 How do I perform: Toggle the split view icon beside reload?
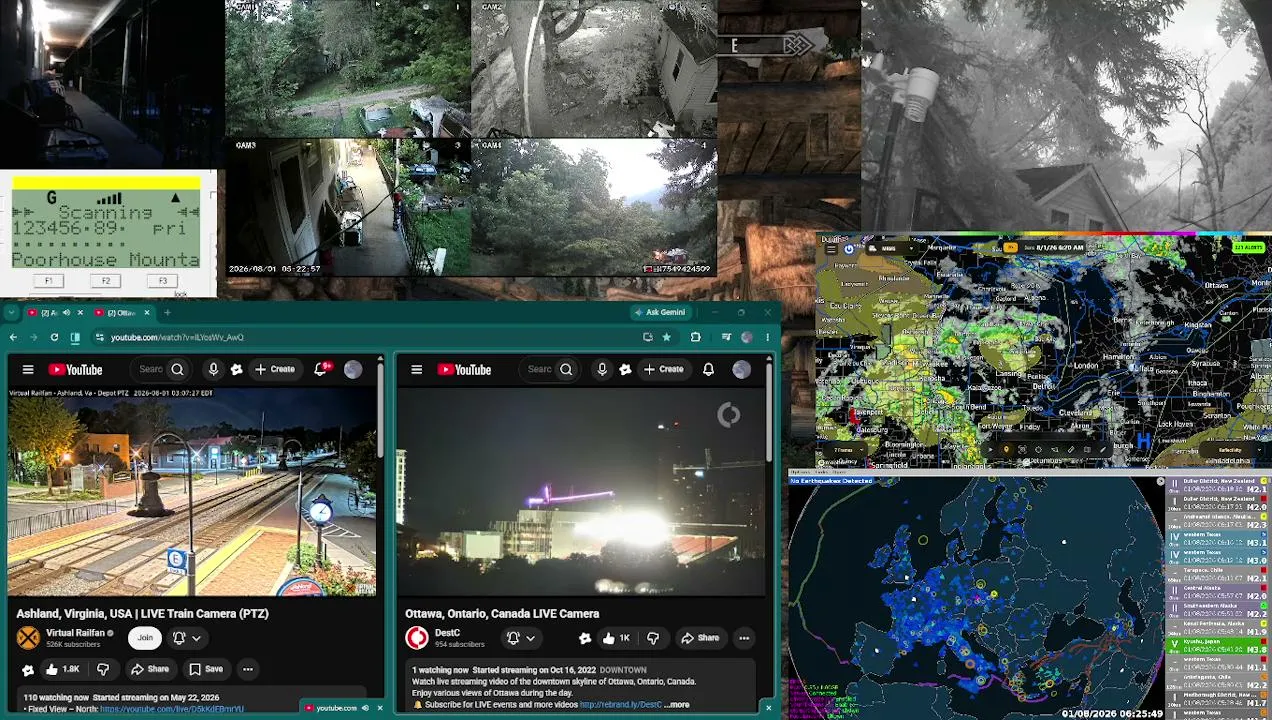pos(75,337)
